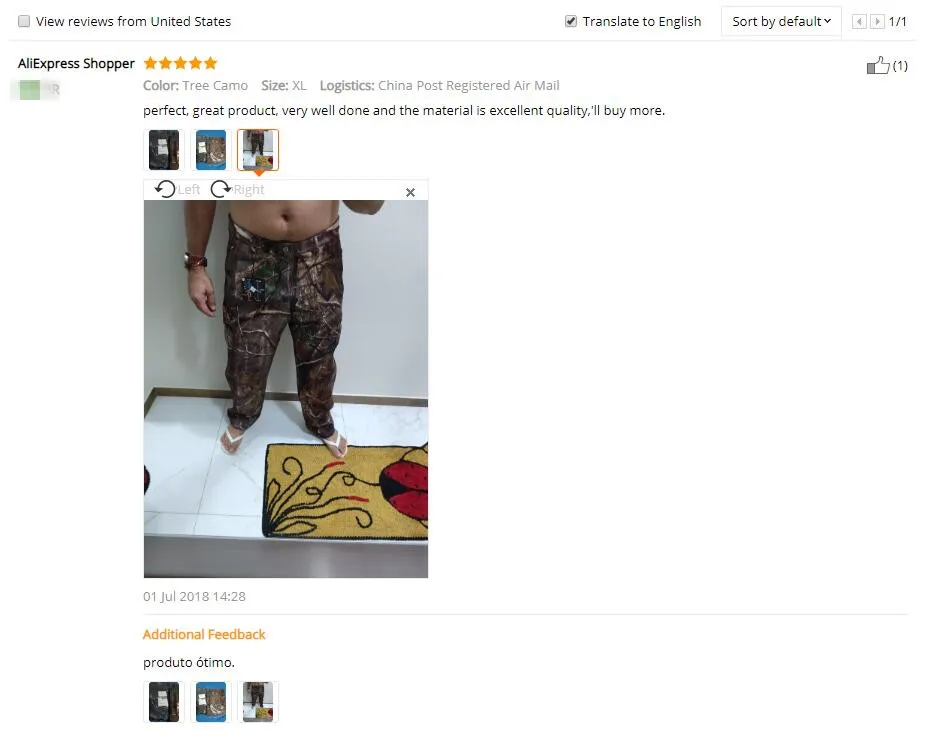Image resolution: width=938 pixels, height=730 pixels.
Task: Uncheck Translate to English
Action: [571, 21]
